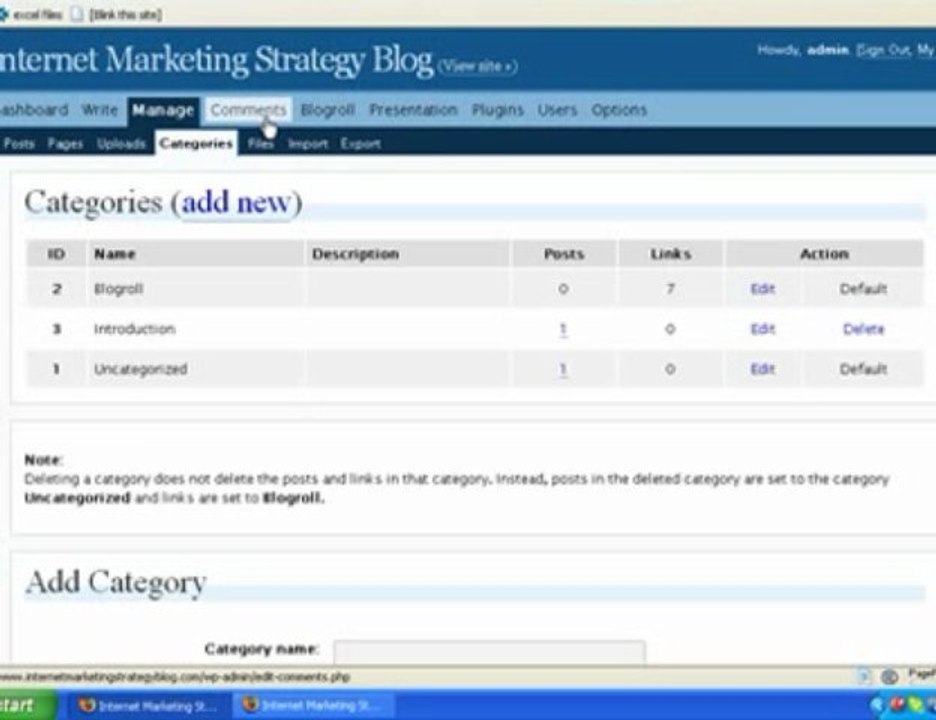
Task: Go to the Uploads submenu
Action: point(121,144)
